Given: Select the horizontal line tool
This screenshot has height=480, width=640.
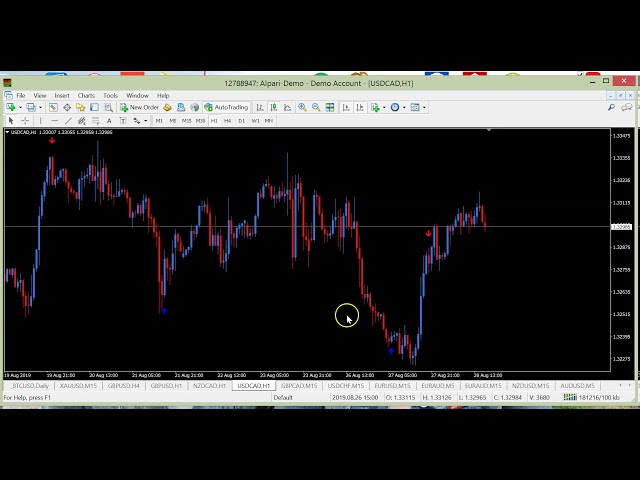Looking at the screenshot, I should coord(54,120).
